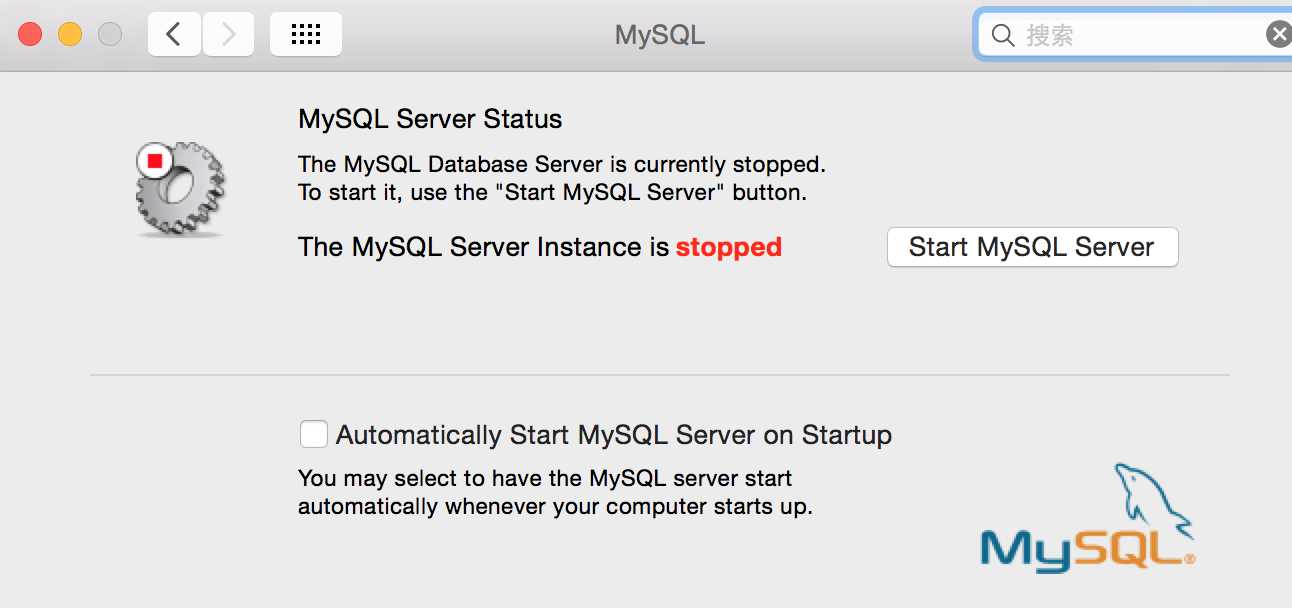Start the MySQL Server with the button

click(1032, 247)
